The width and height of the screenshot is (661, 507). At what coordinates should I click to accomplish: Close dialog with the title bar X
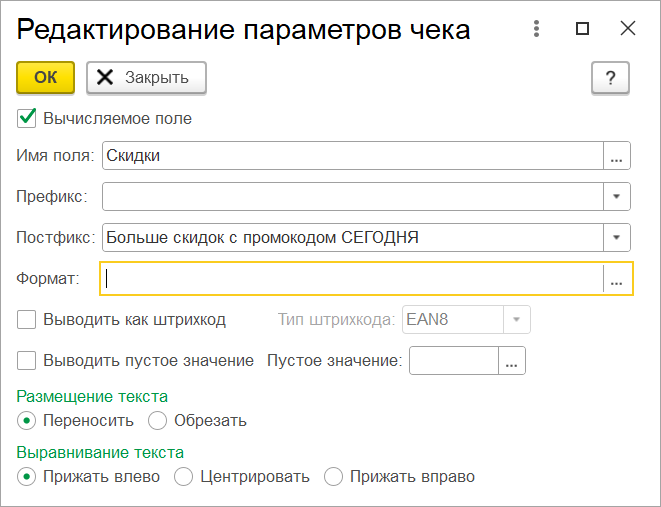(x=628, y=29)
